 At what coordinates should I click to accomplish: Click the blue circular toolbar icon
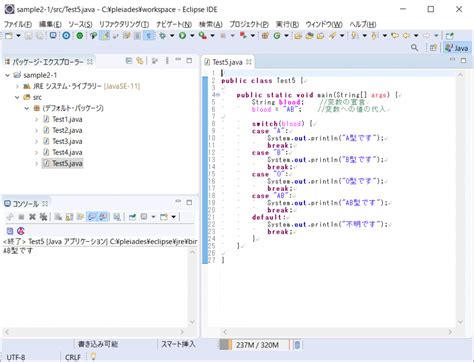point(66,35)
